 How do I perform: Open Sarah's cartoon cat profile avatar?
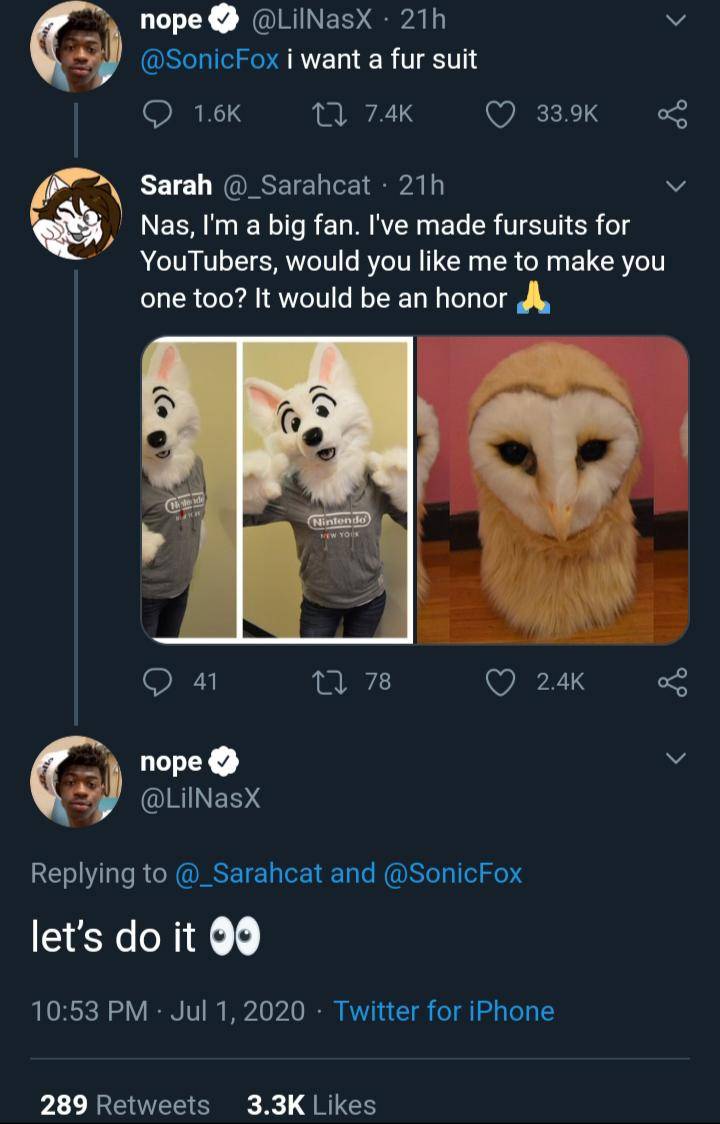click(76, 214)
